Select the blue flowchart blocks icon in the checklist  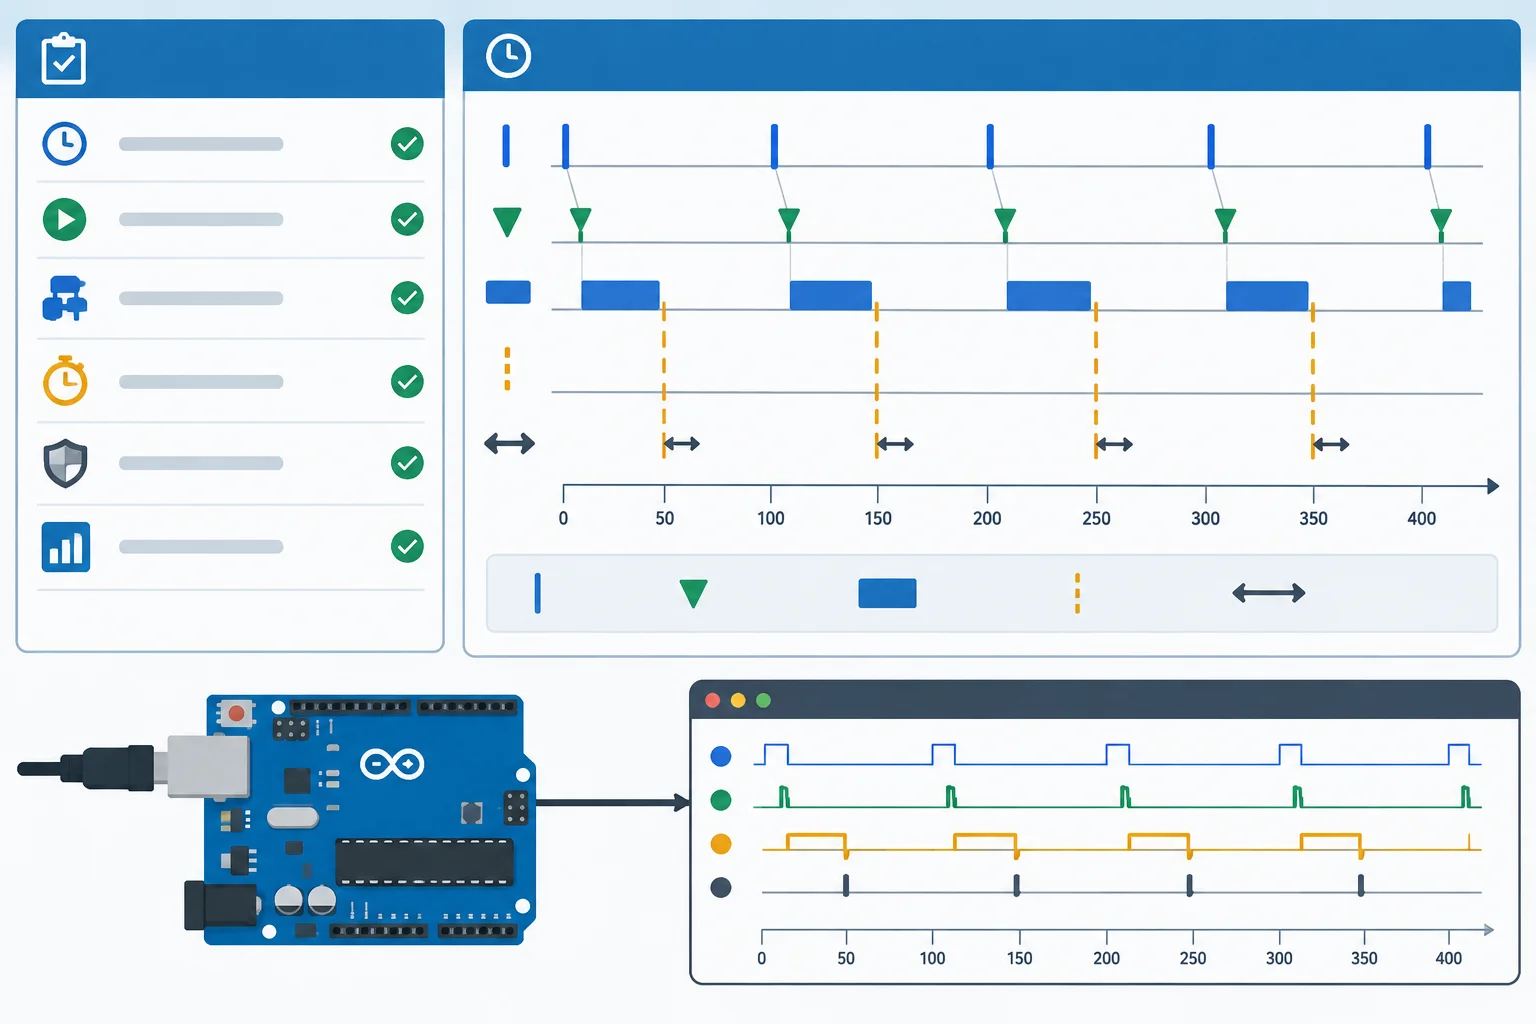point(65,298)
